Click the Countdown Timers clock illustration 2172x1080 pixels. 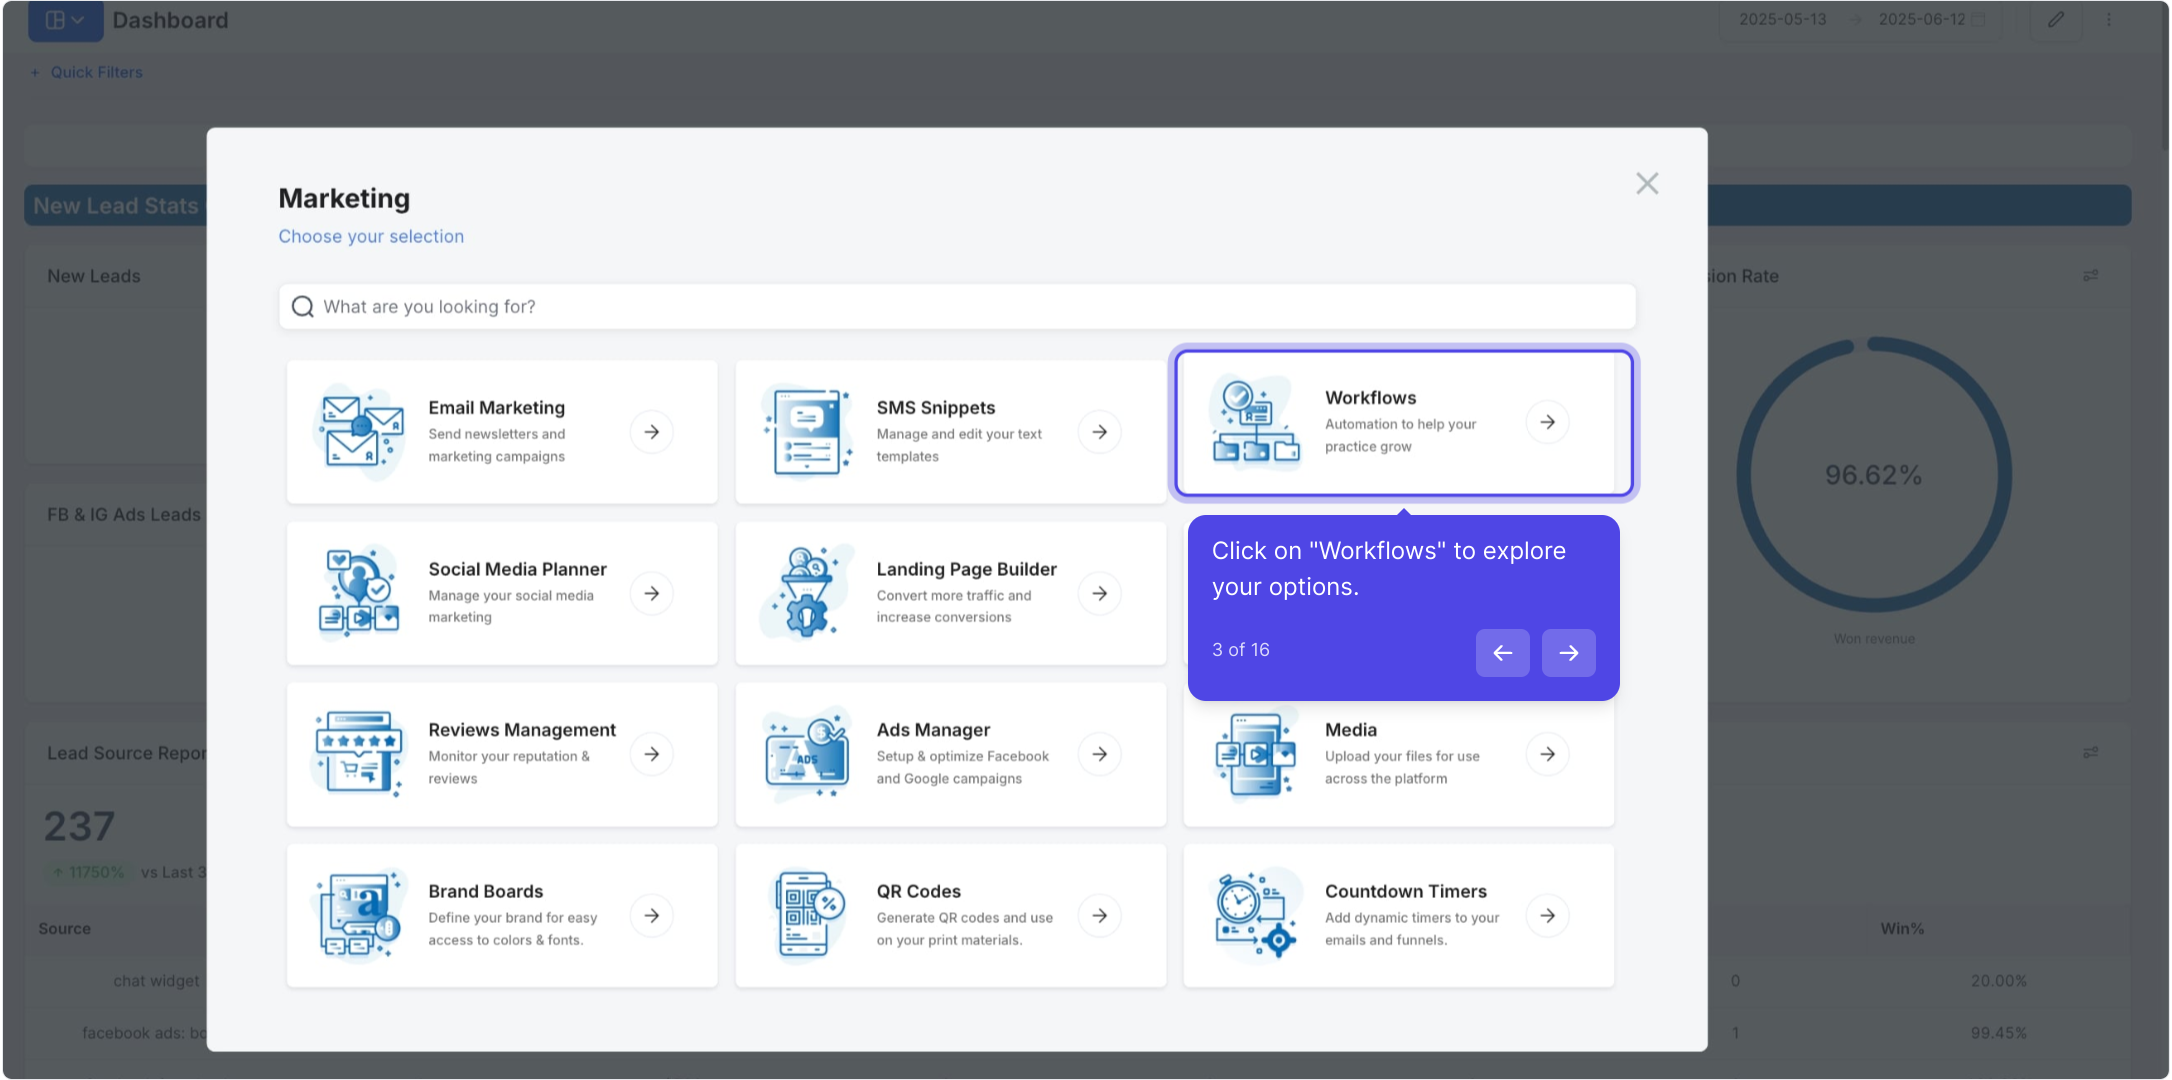(x=1256, y=914)
